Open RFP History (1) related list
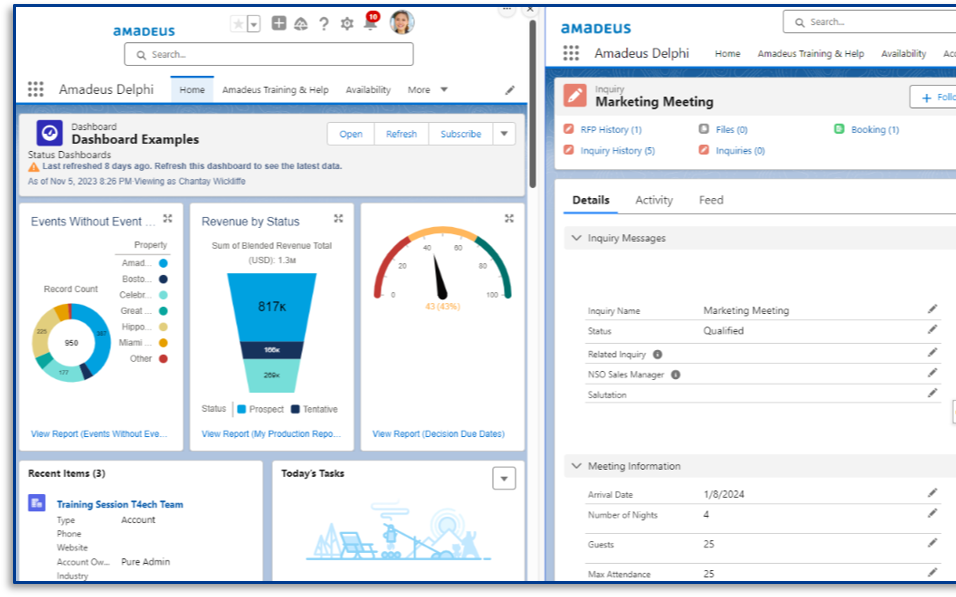The width and height of the screenshot is (956, 597). pyautogui.click(x=610, y=130)
